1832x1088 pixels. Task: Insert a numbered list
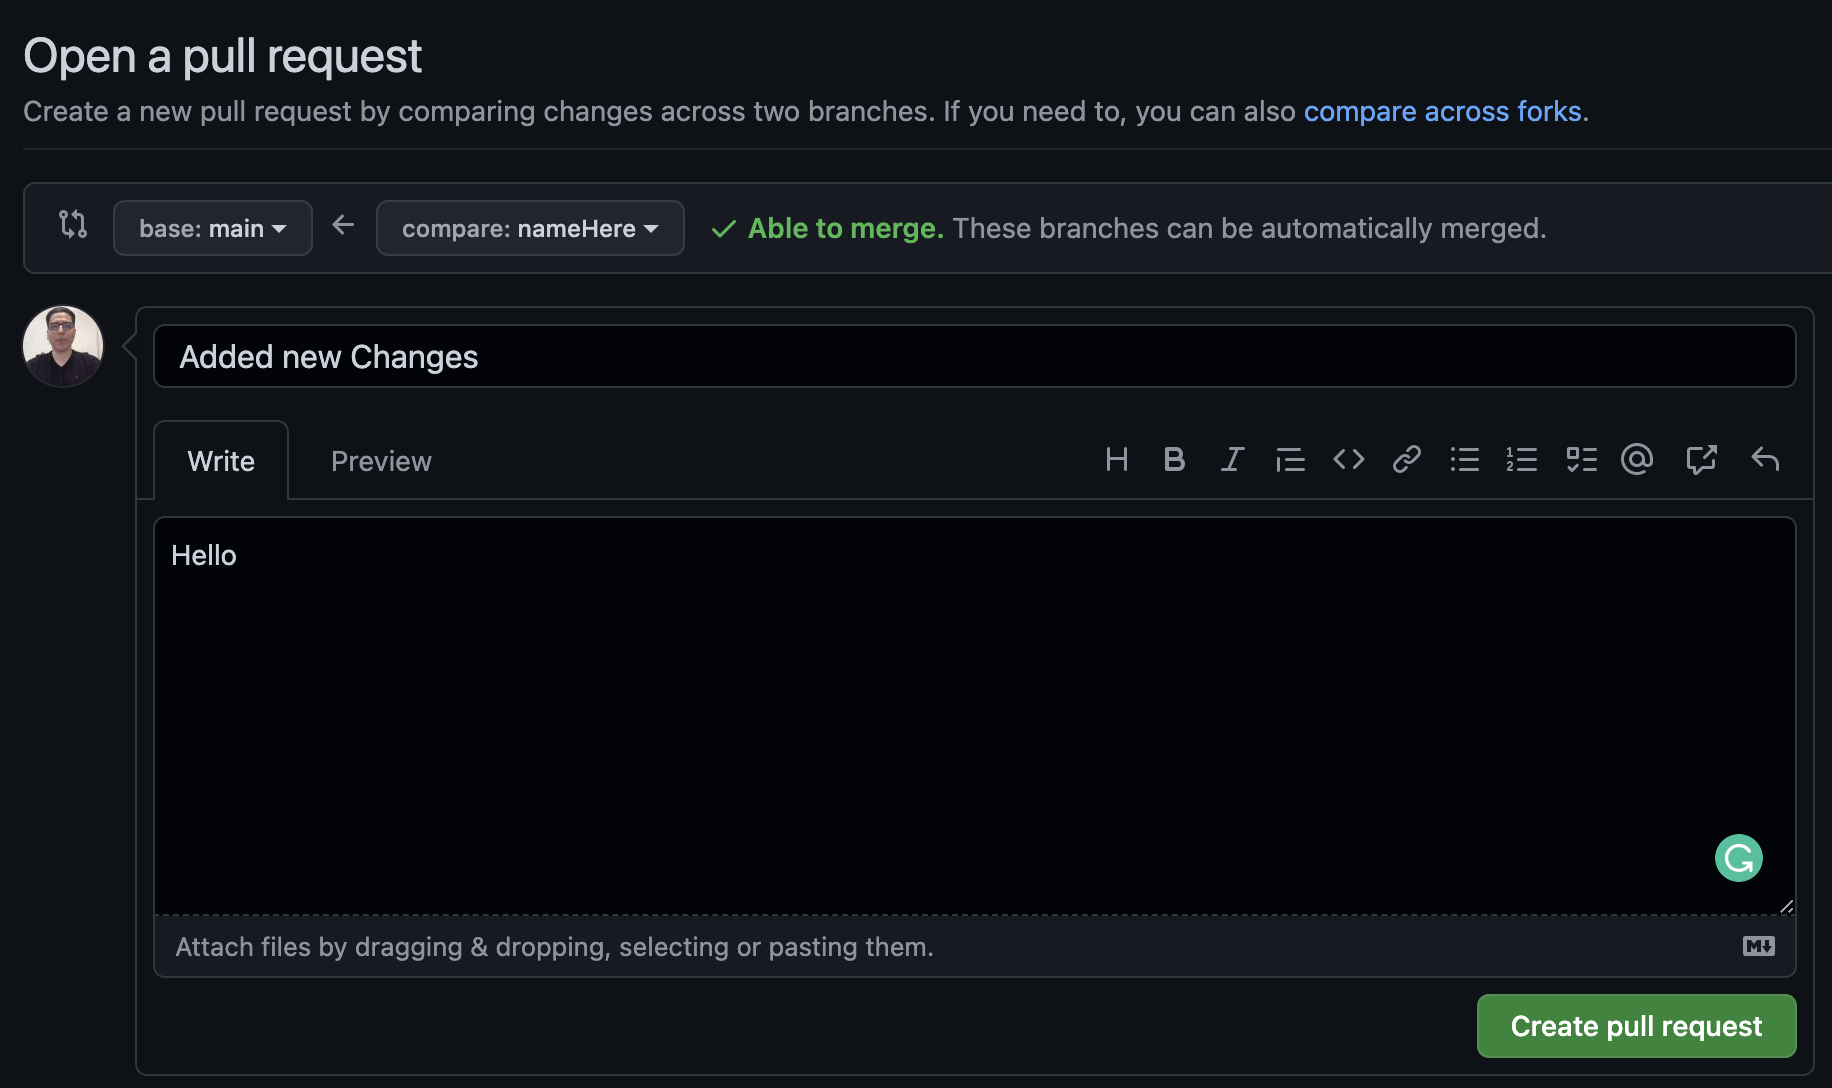click(1522, 460)
